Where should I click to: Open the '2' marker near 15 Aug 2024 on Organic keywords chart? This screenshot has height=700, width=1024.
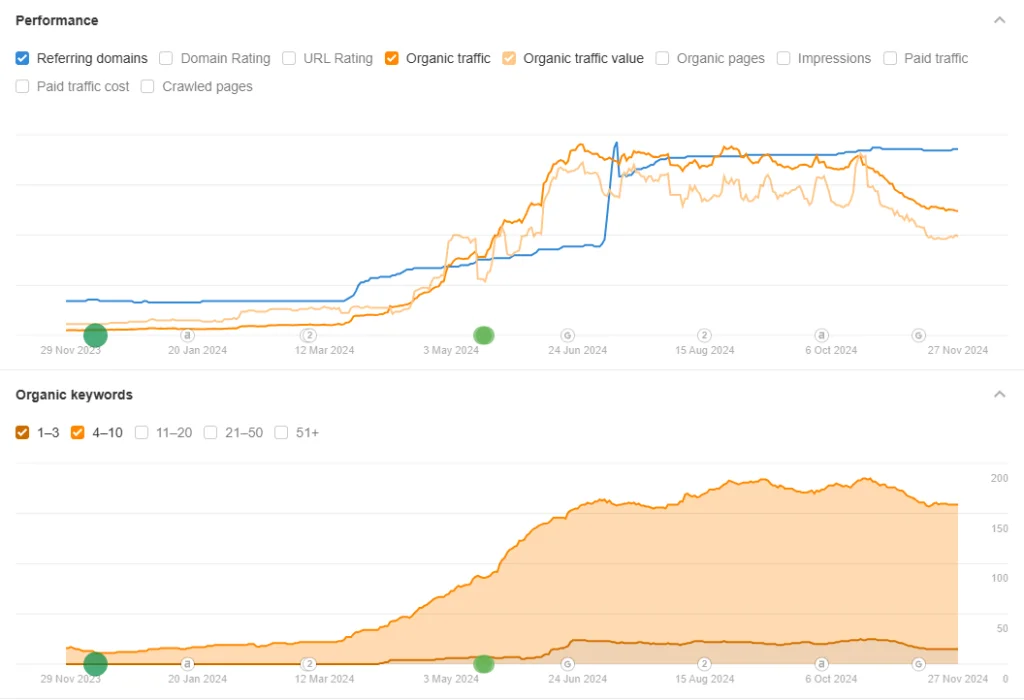pyautogui.click(x=704, y=664)
